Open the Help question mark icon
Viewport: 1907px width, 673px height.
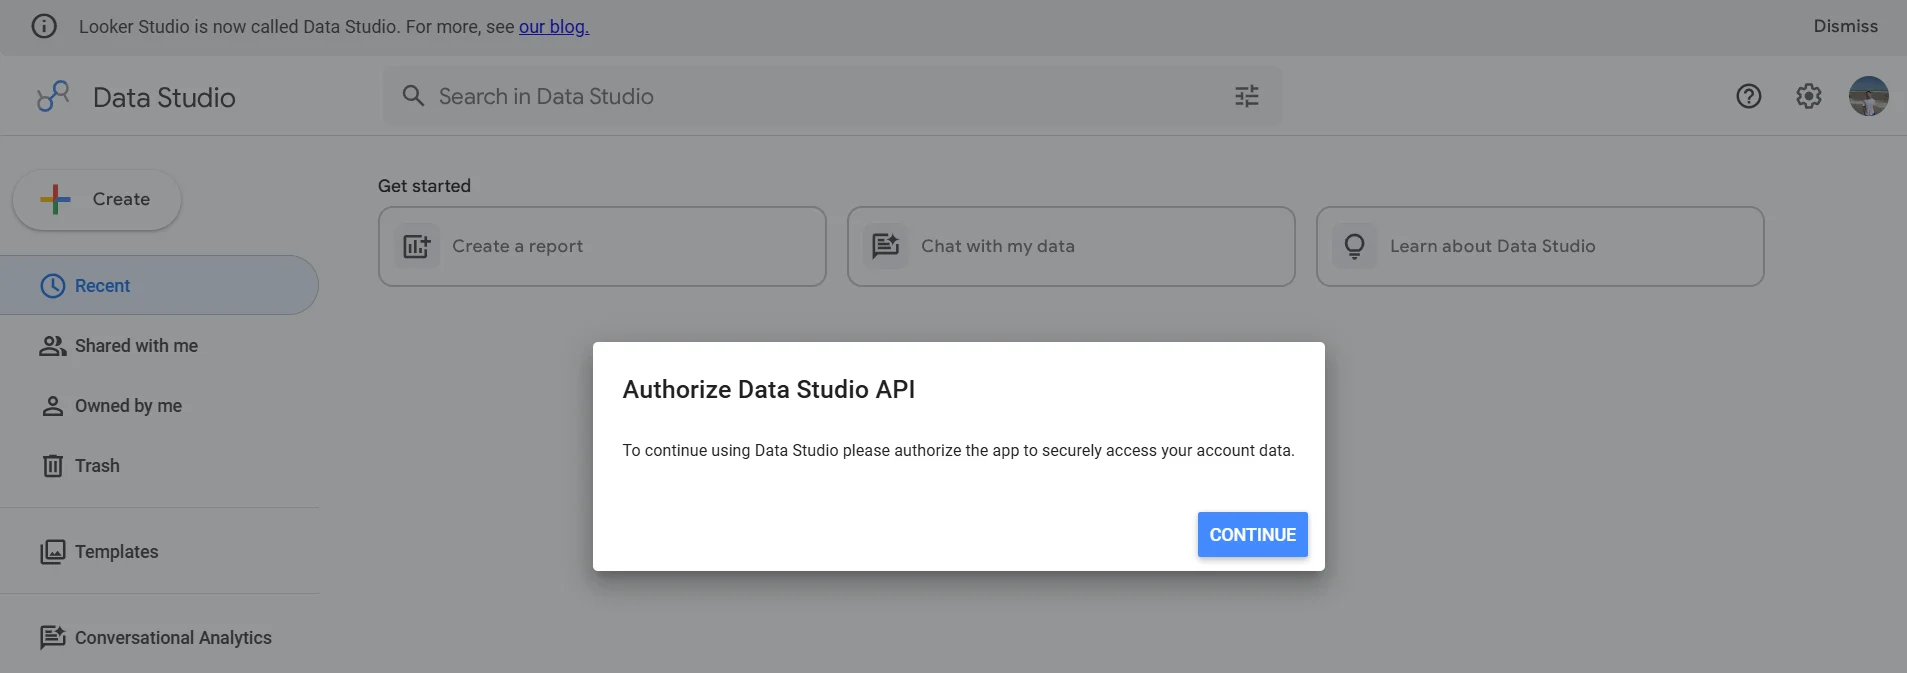(x=1748, y=96)
